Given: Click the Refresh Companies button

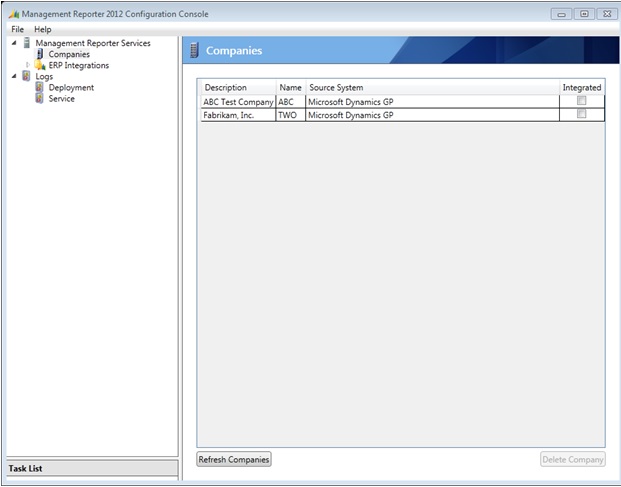Looking at the screenshot, I should (x=234, y=459).
